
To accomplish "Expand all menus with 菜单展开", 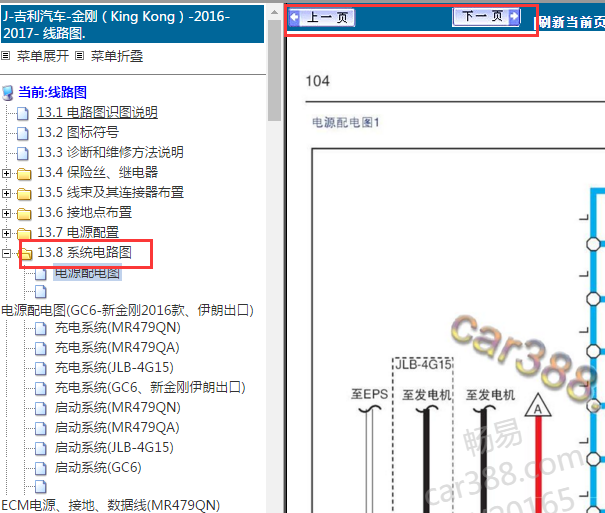I will pos(43,56).
